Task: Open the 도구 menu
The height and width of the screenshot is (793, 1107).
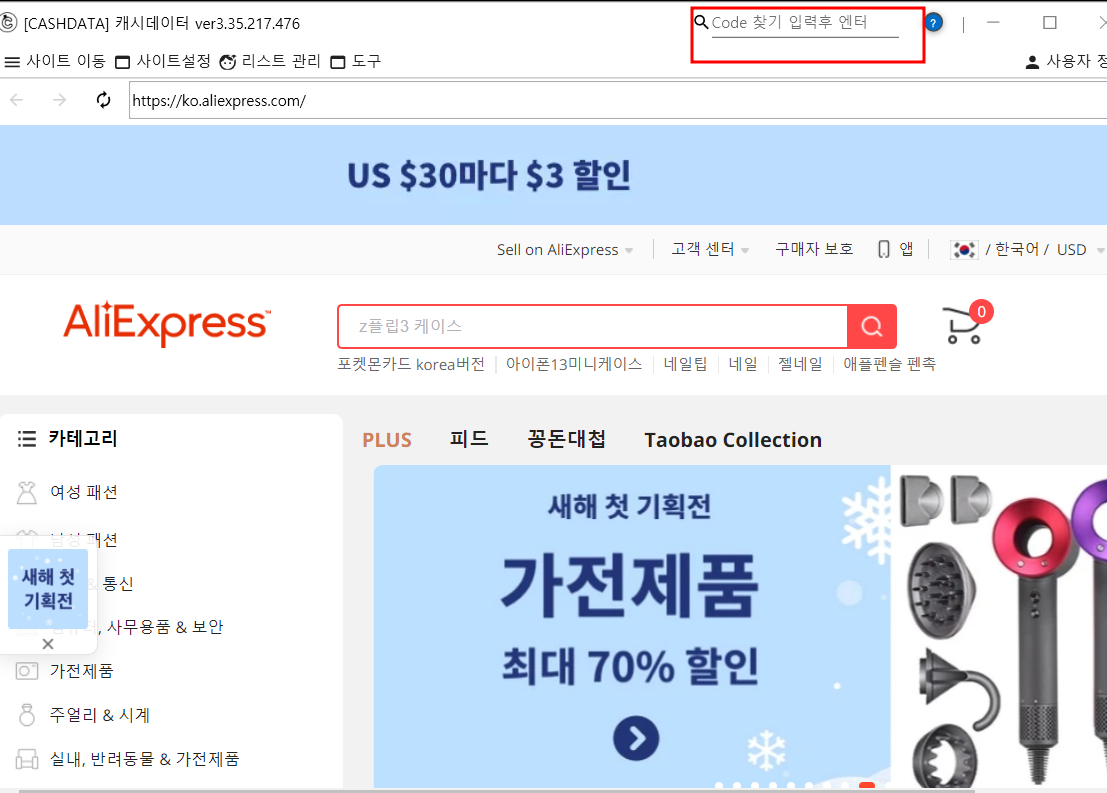Action: click(x=356, y=61)
